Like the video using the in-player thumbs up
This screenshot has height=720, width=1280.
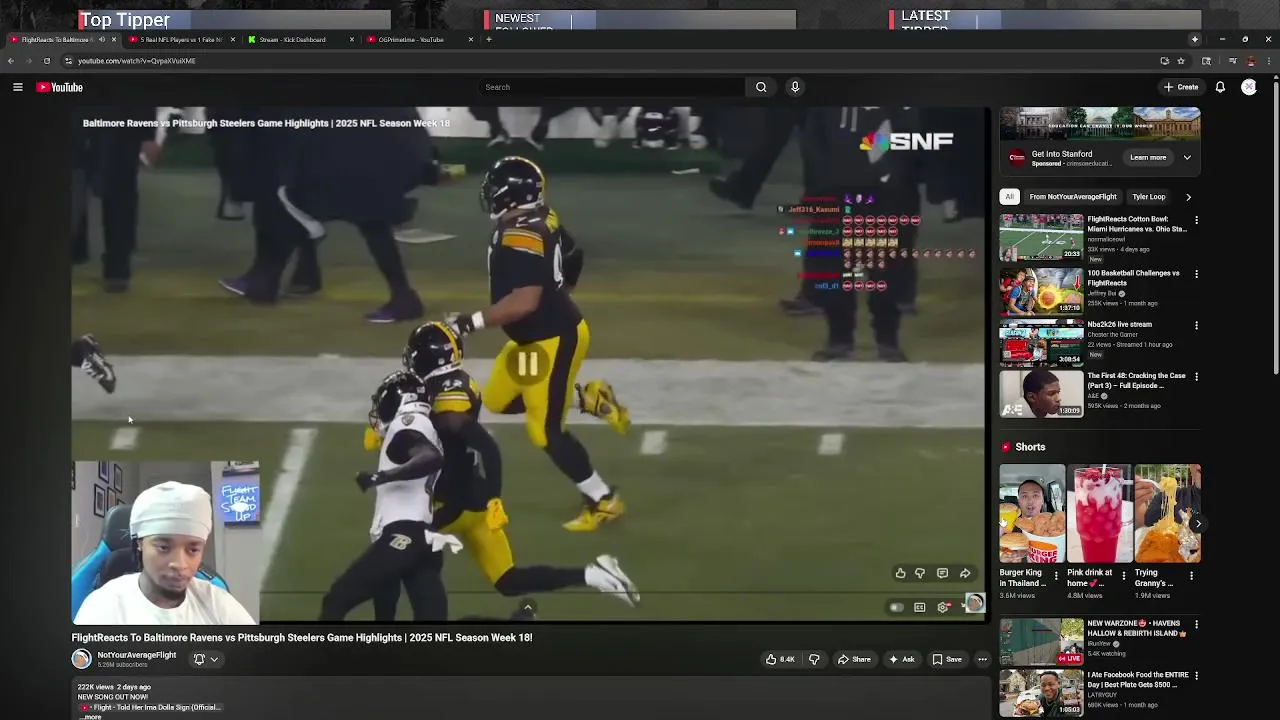click(x=900, y=573)
